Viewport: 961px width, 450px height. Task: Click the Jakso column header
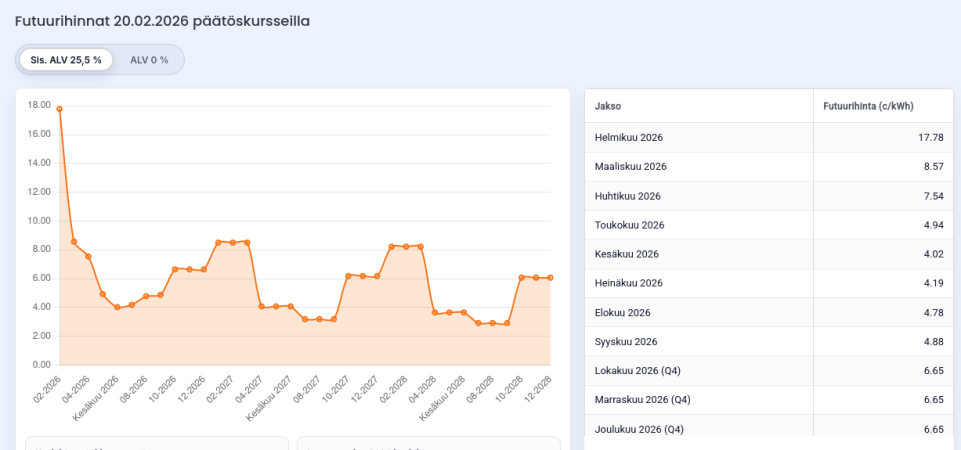point(608,106)
